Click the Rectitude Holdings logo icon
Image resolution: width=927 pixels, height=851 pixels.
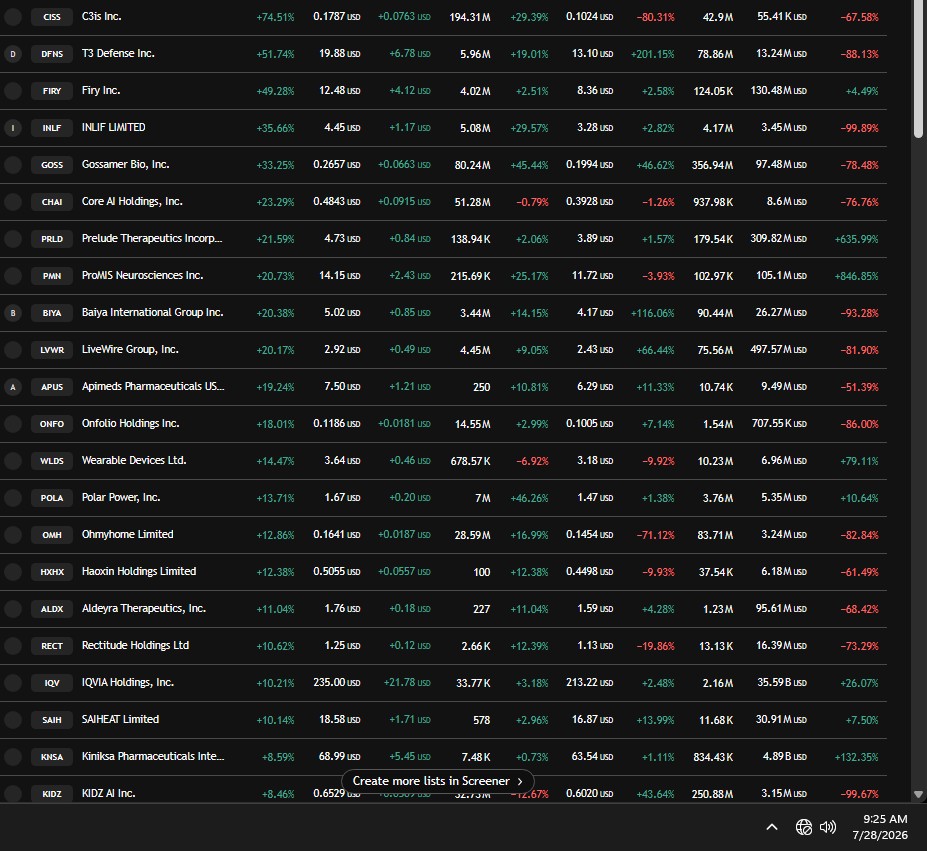point(13,646)
